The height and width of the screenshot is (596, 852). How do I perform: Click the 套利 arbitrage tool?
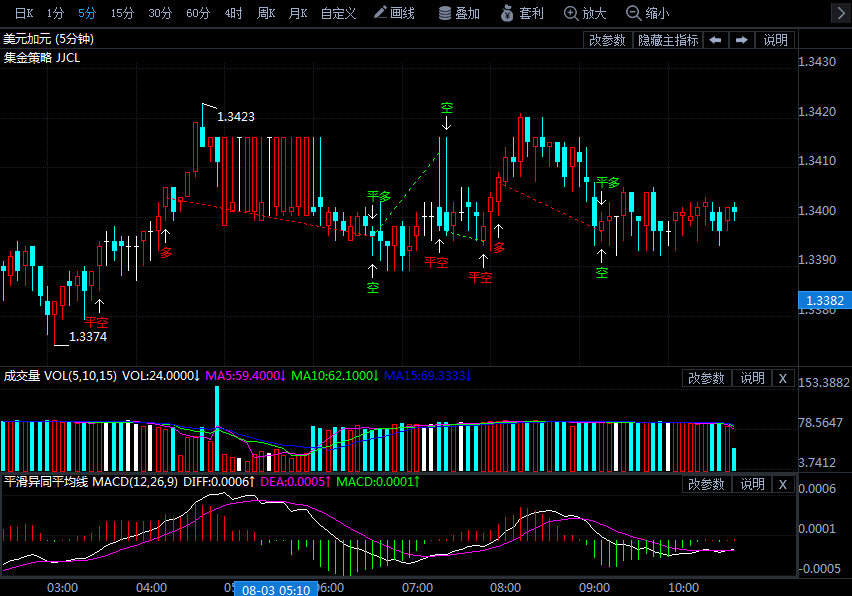click(521, 13)
